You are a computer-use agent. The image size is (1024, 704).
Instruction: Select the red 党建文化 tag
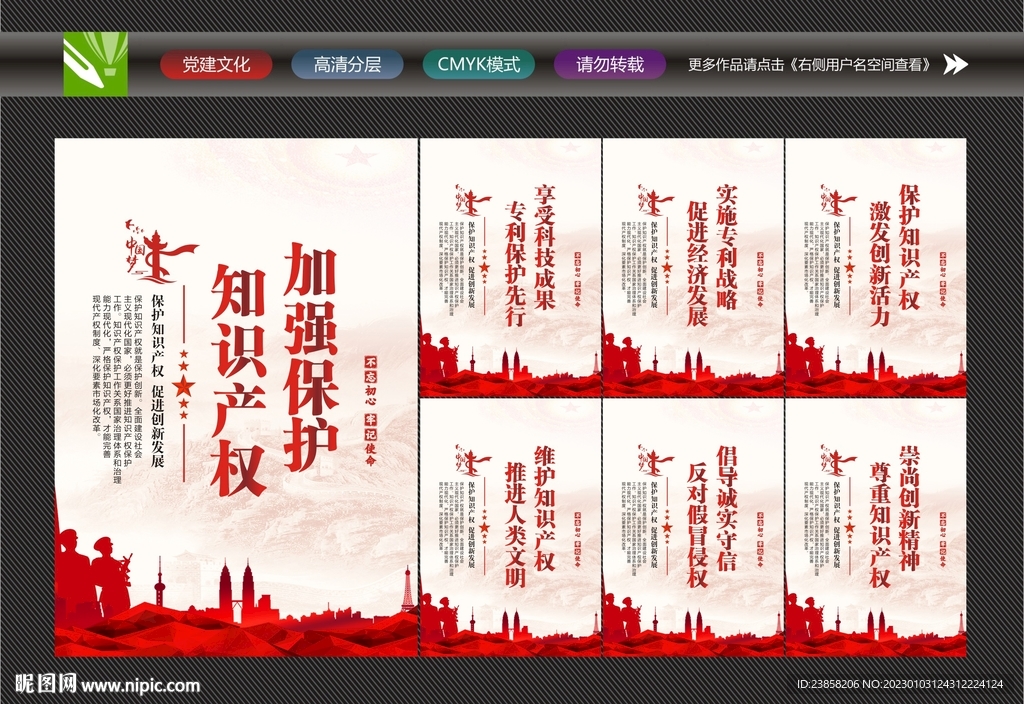[x=216, y=64]
